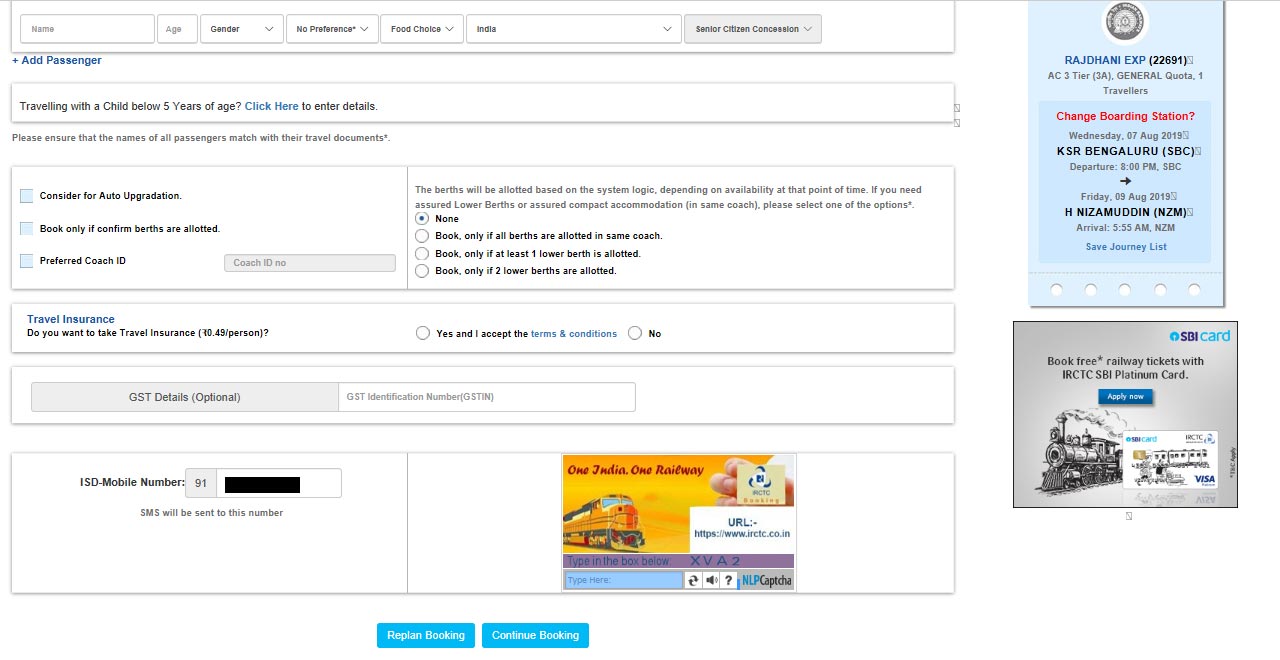
Task: Click the GSTIN input field
Action: (487, 397)
